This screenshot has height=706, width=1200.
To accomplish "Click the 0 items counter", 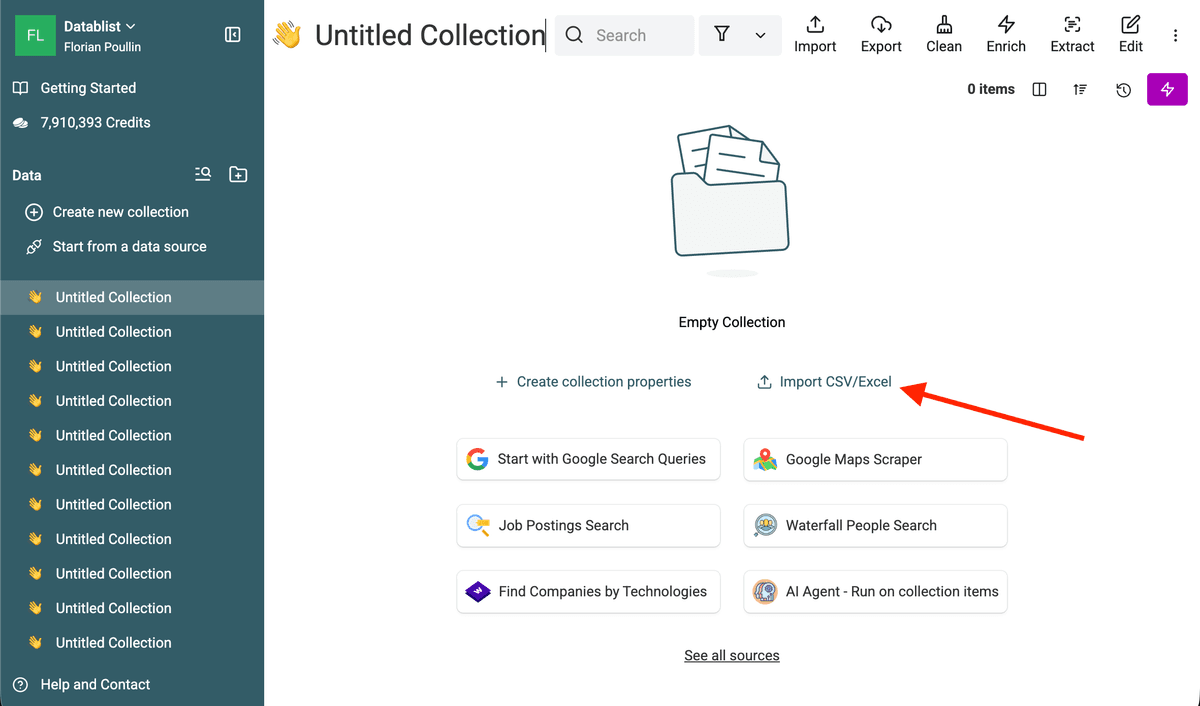I will pos(991,89).
